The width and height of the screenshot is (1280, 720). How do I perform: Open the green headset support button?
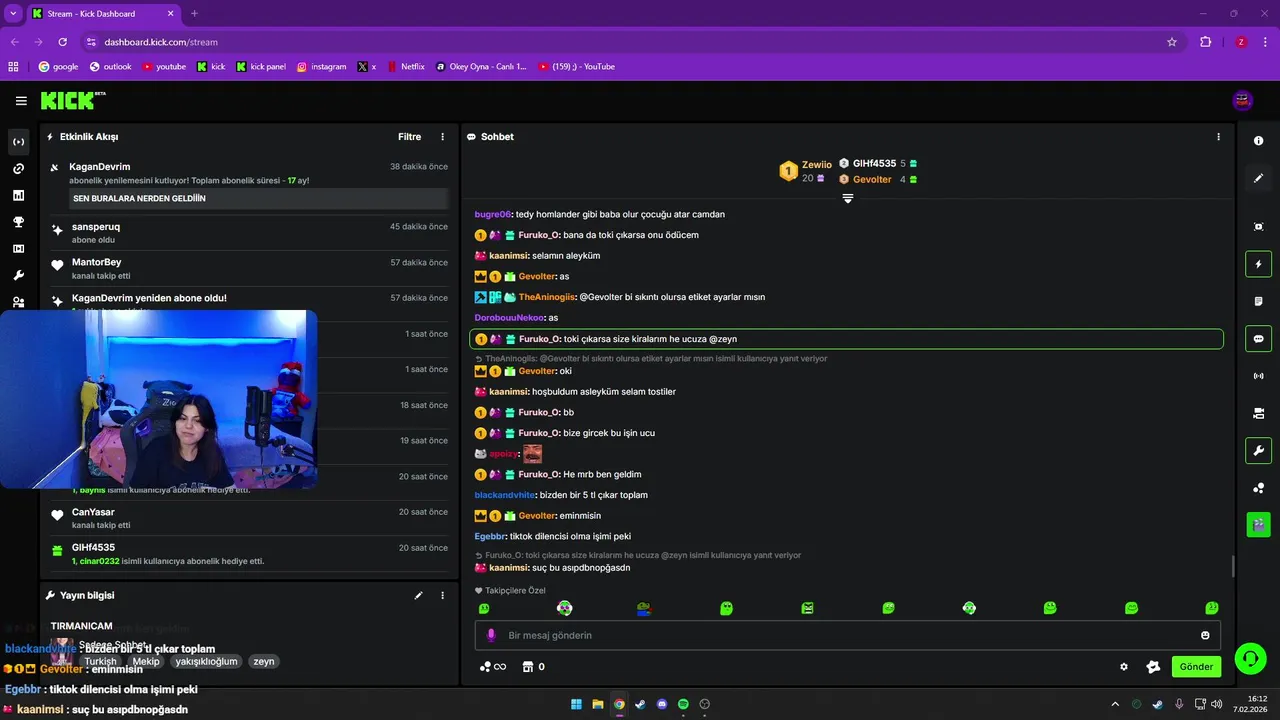tap(1249, 658)
